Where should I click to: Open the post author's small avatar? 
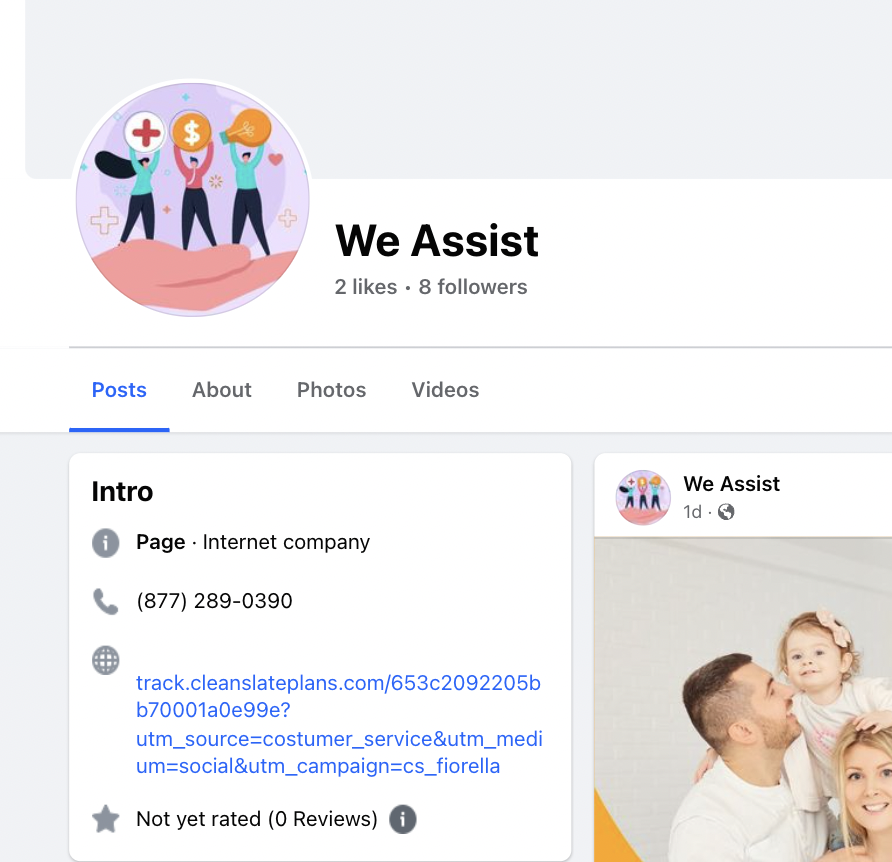point(643,497)
